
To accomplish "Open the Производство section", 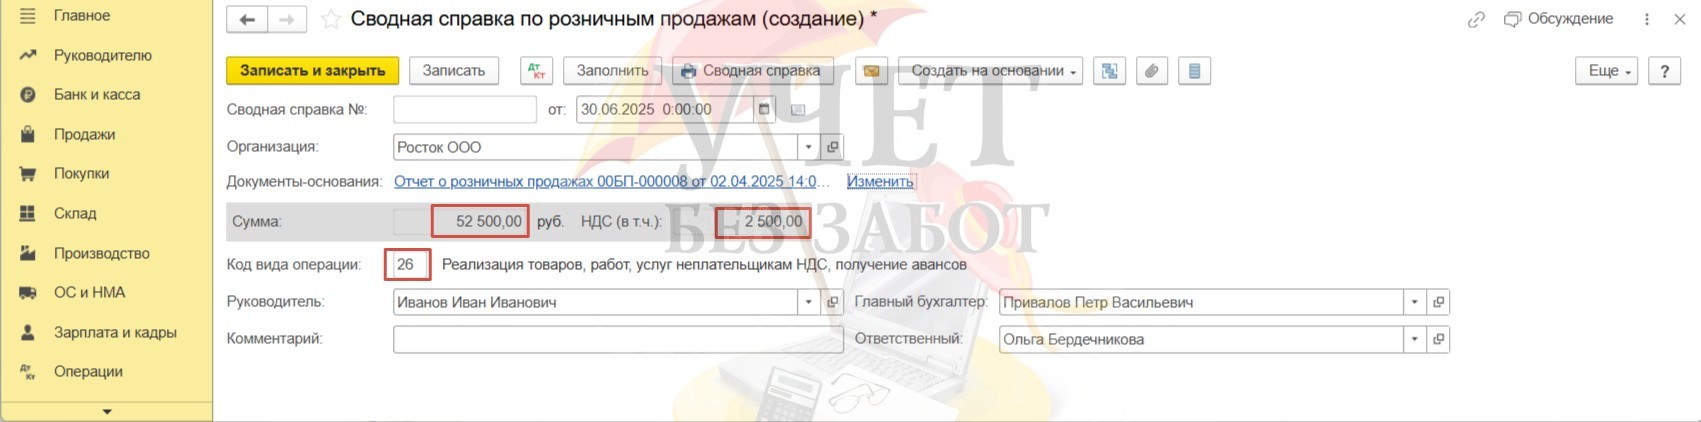I will (x=102, y=253).
